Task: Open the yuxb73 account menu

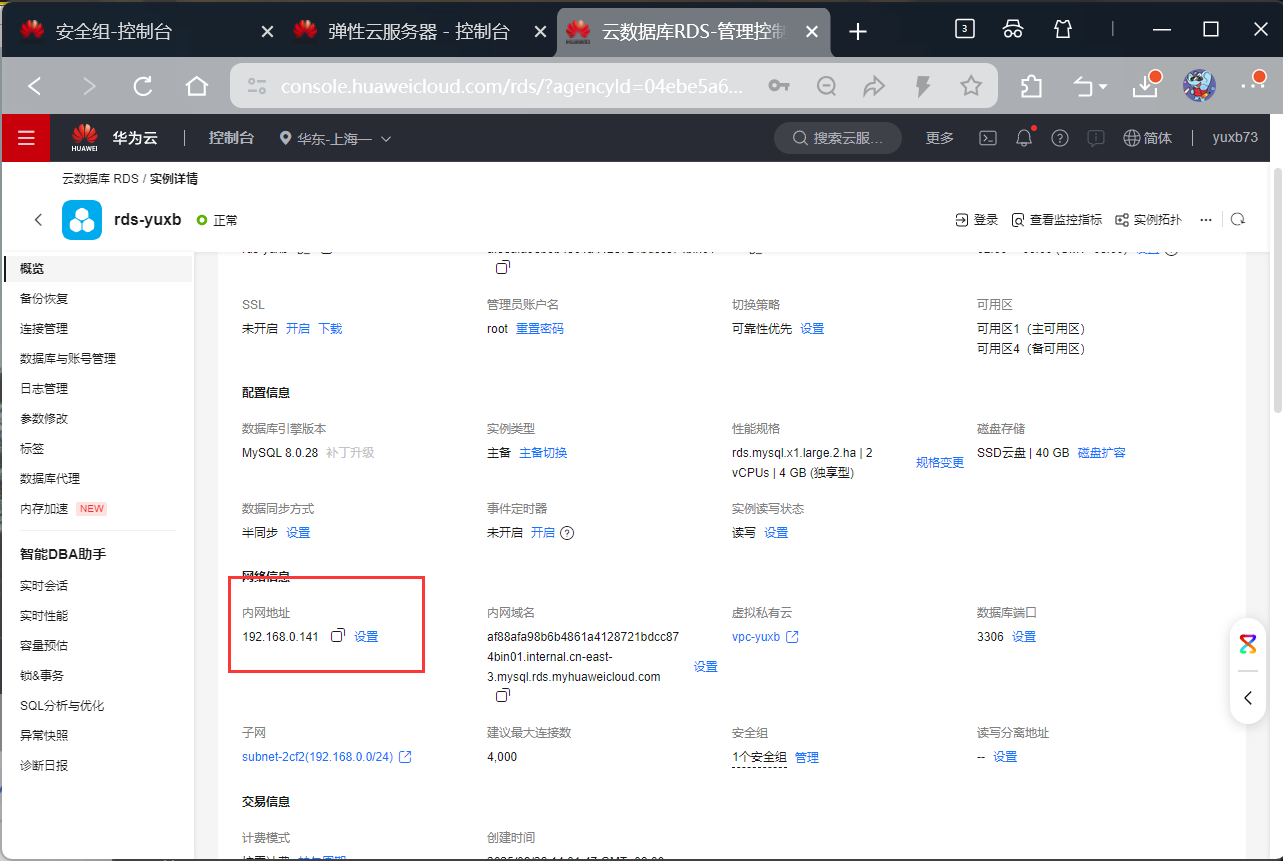Action: [x=1235, y=138]
